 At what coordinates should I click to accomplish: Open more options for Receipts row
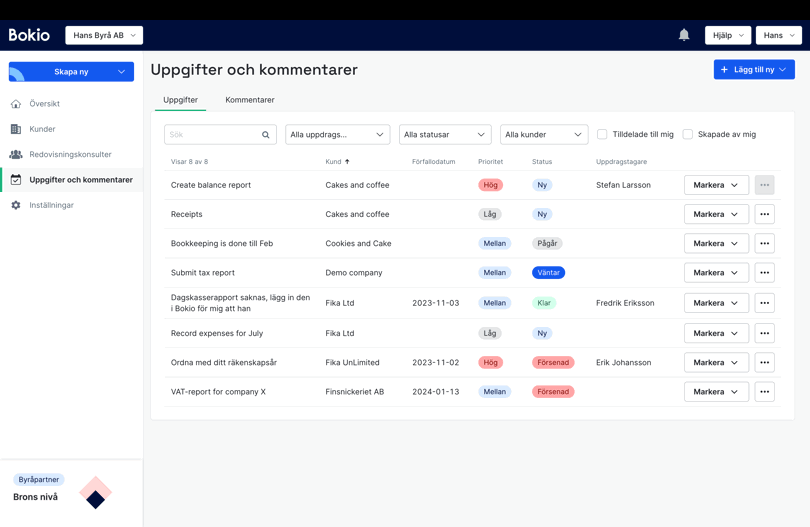pos(764,214)
